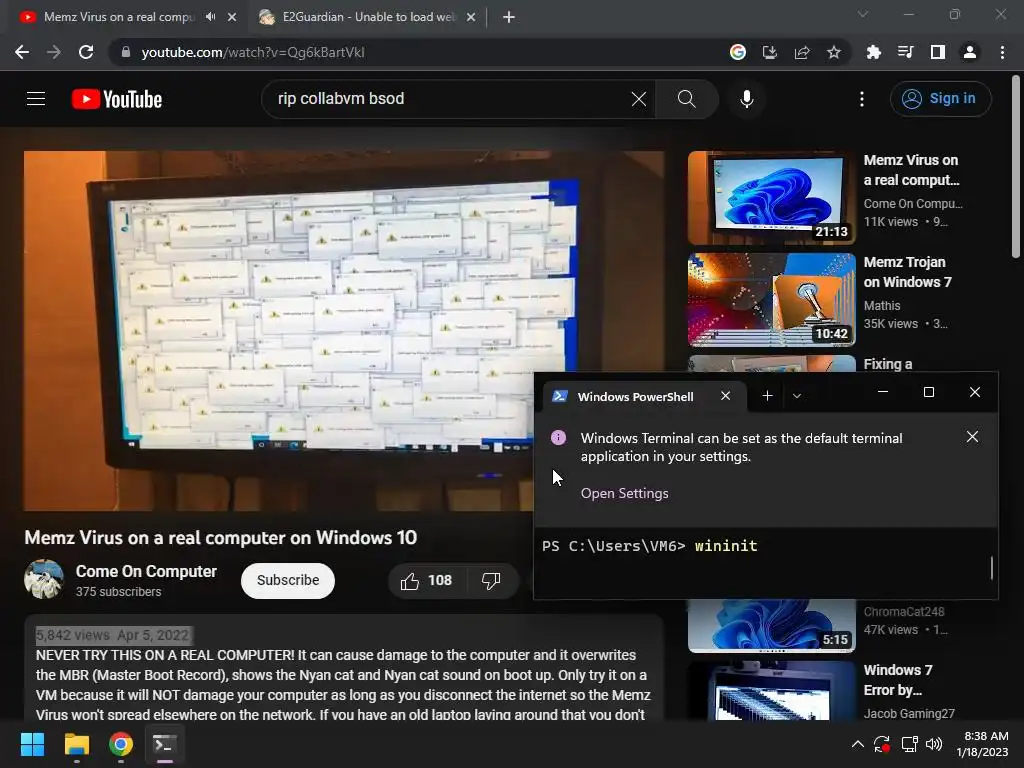Open Chrome extensions puzzle icon
Image resolution: width=1024 pixels, height=768 pixels.
coord(873,52)
